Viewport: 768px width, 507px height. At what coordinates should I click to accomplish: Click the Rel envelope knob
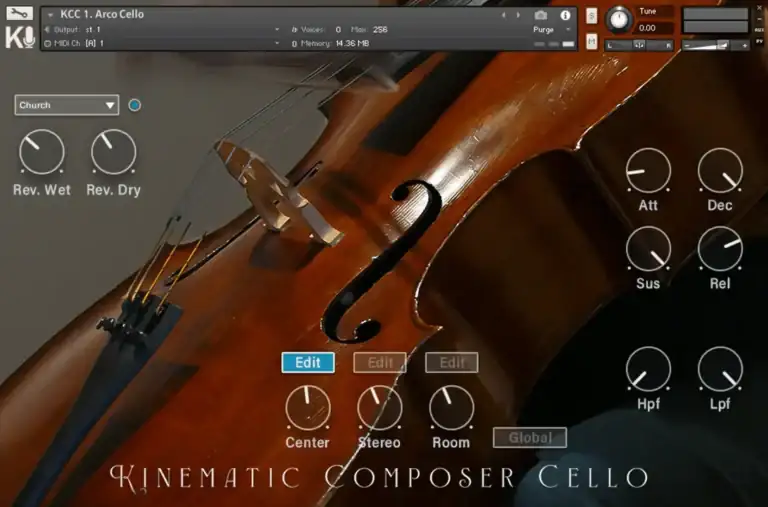[x=720, y=249]
